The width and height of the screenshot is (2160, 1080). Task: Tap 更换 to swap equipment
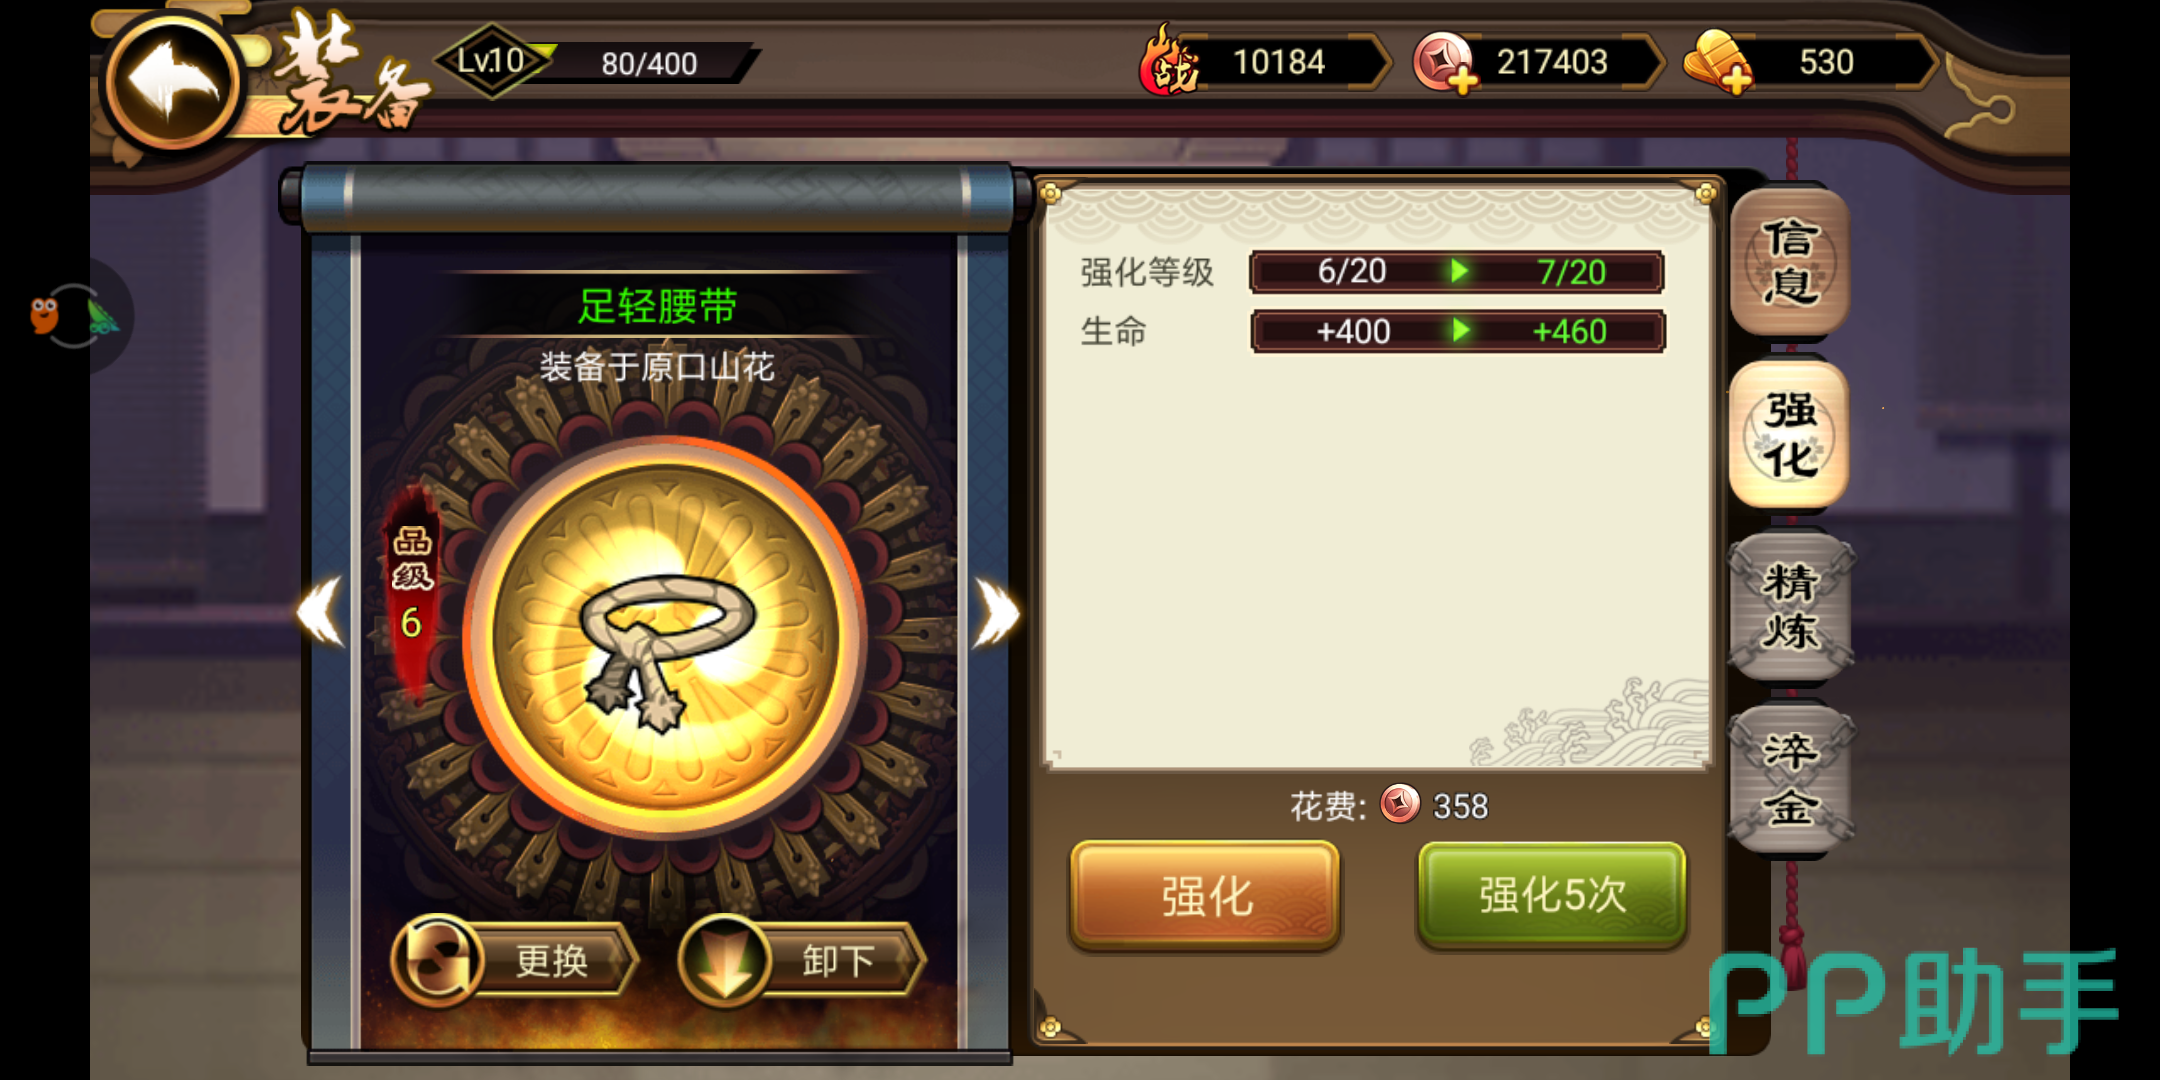pyautogui.click(x=514, y=960)
